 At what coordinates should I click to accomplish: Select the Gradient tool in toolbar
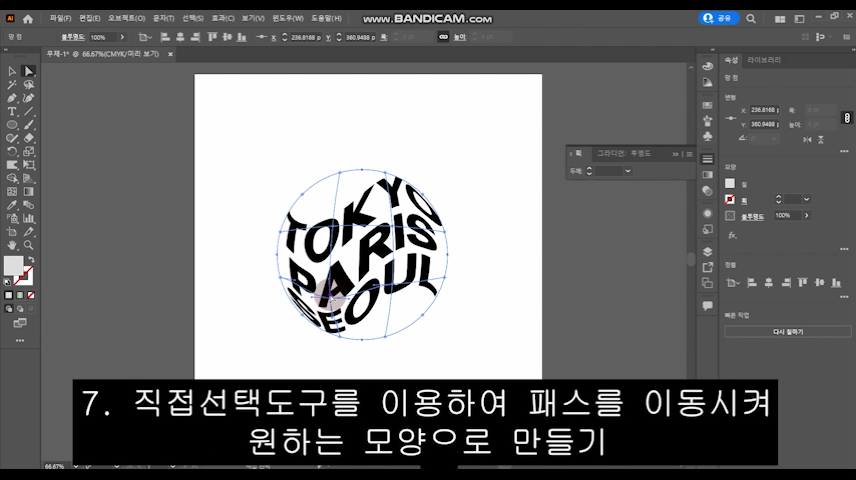[28, 192]
